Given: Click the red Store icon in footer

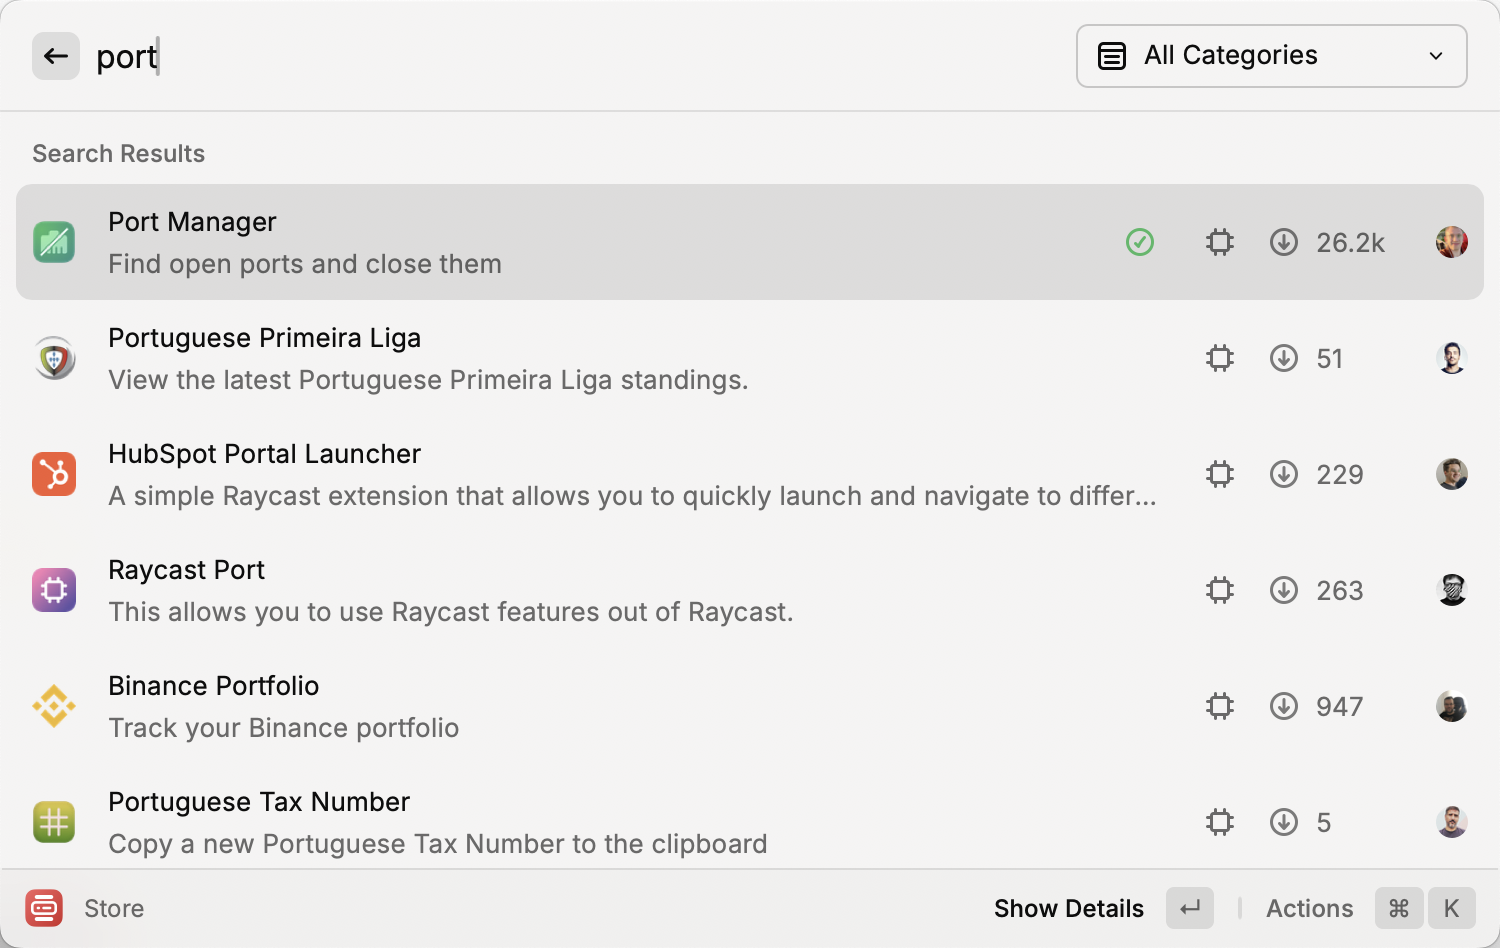Looking at the screenshot, I should pyautogui.click(x=44, y=908).
